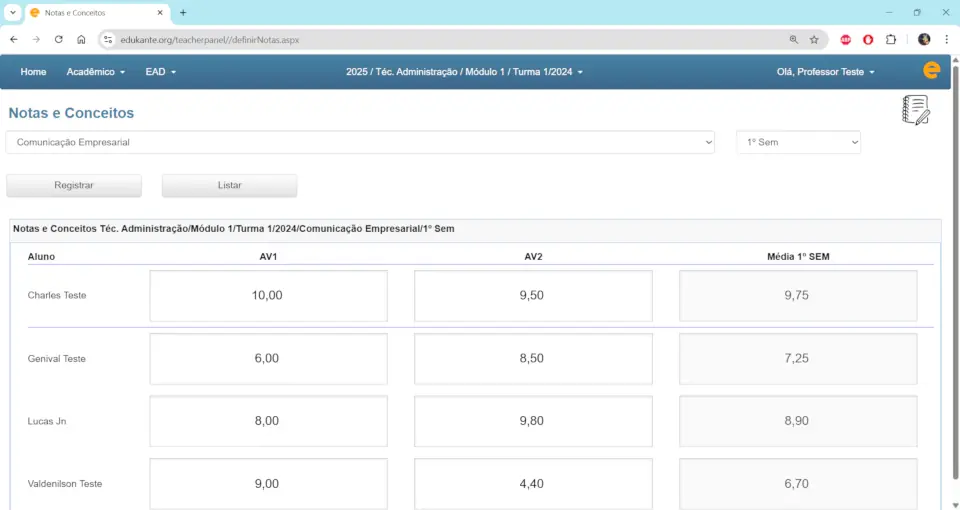This screenshot has height=510, width=960.
Task: Open the EAD menu
Action: click(x=160, y=72)
